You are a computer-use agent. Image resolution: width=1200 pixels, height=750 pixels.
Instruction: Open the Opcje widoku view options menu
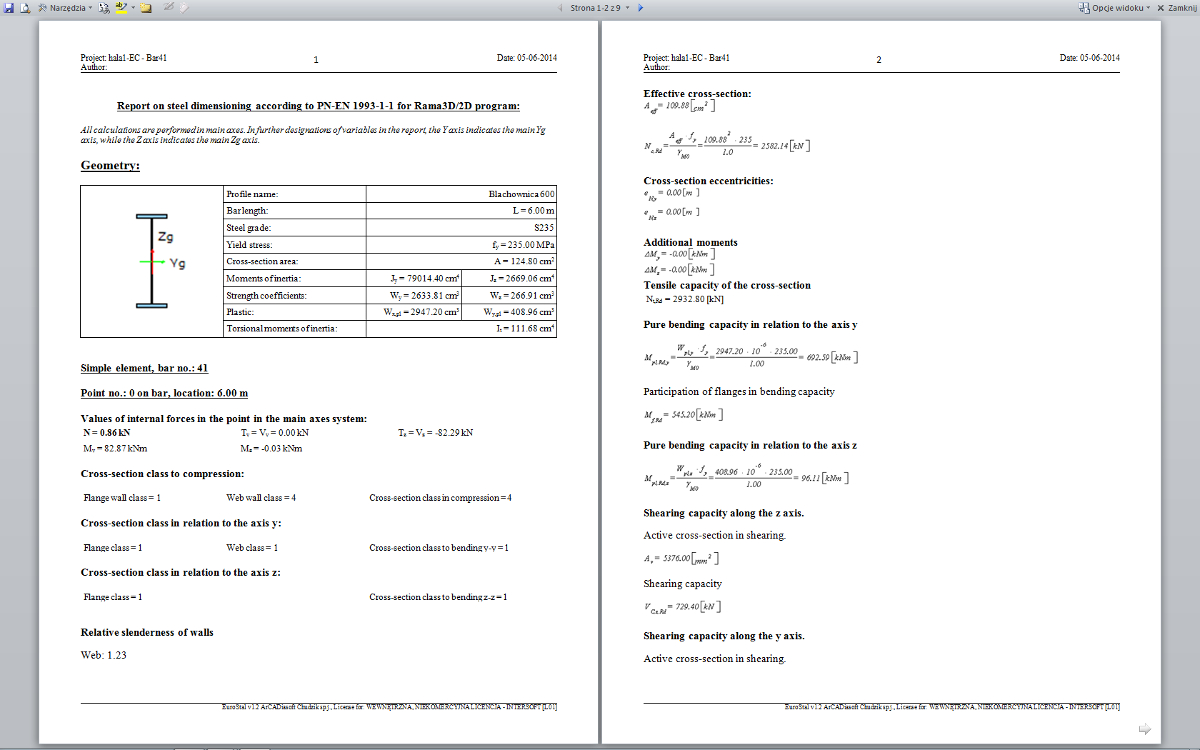pos(1114,8)
